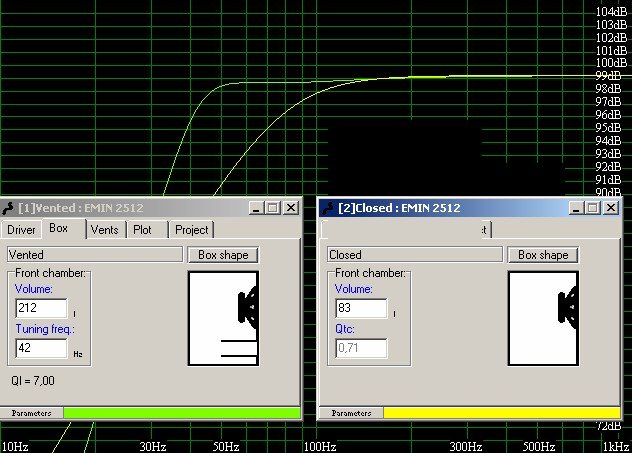Close the [1]Vented window
Screen dimensions: 632x453
pos(291,208)
